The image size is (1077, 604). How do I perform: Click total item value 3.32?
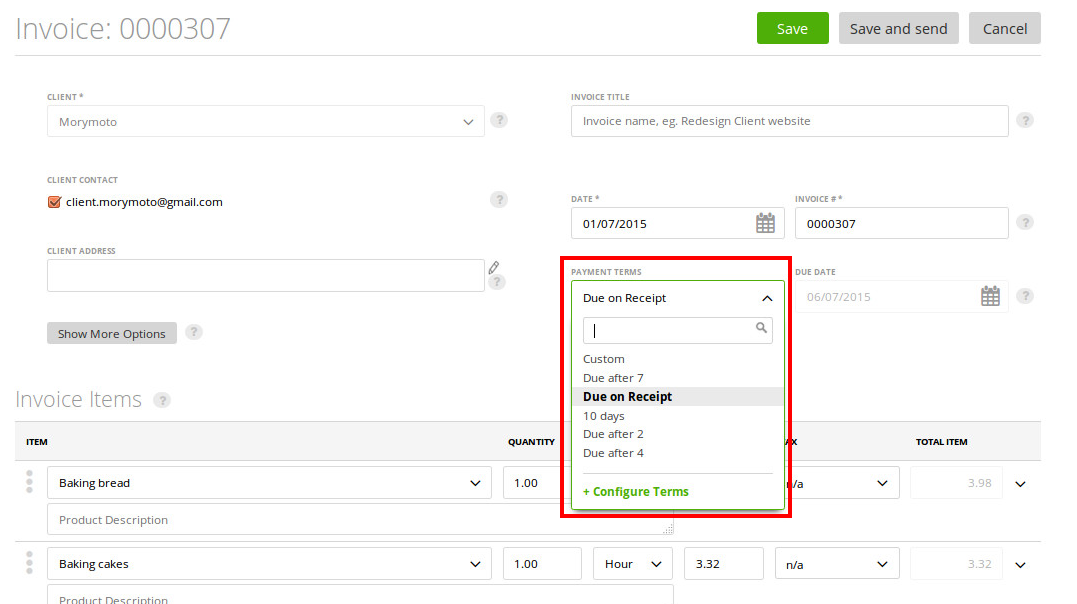click(x=956, y=563)
